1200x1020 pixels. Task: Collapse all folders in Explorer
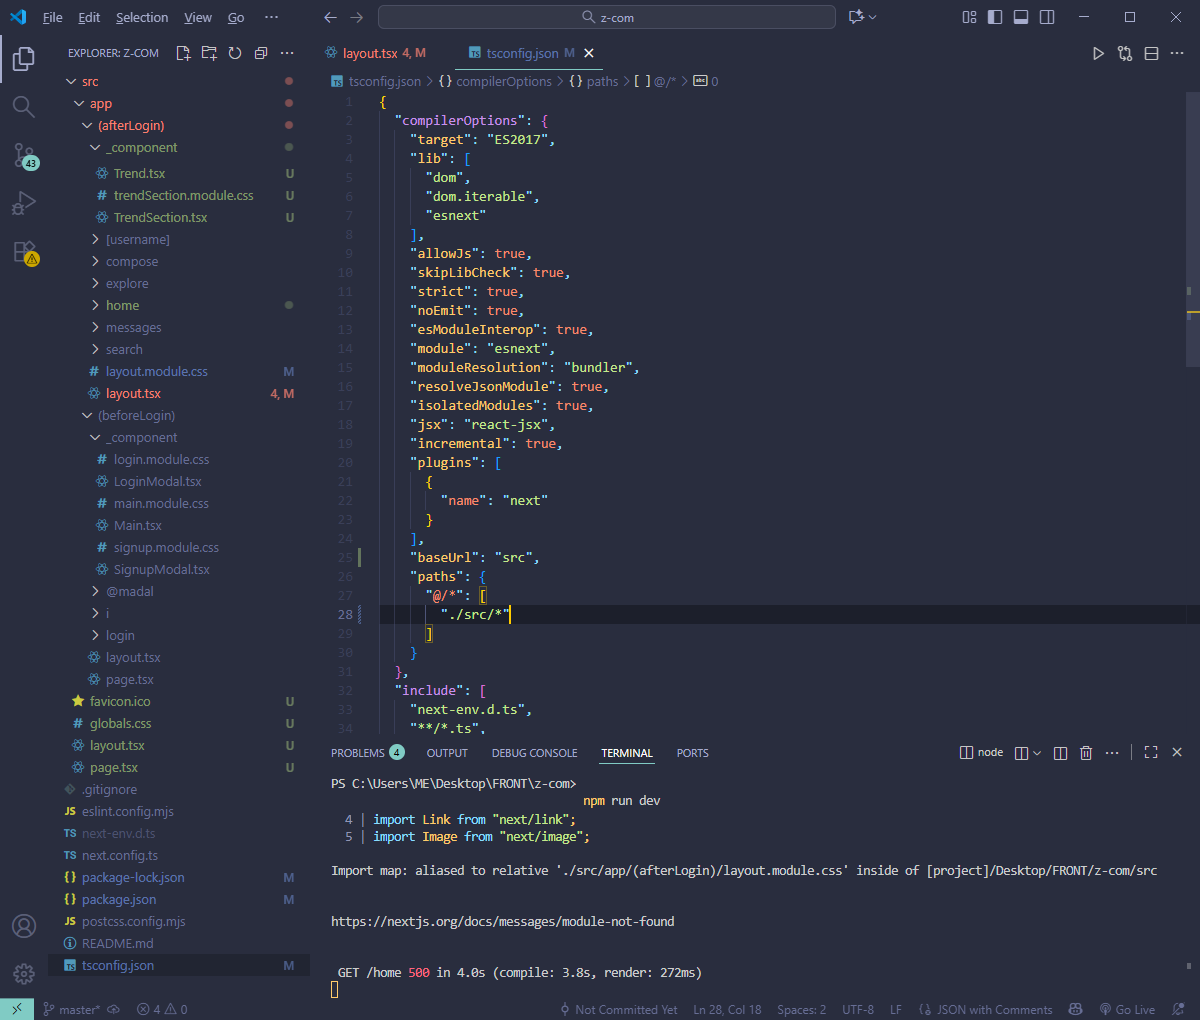[261, 53]
